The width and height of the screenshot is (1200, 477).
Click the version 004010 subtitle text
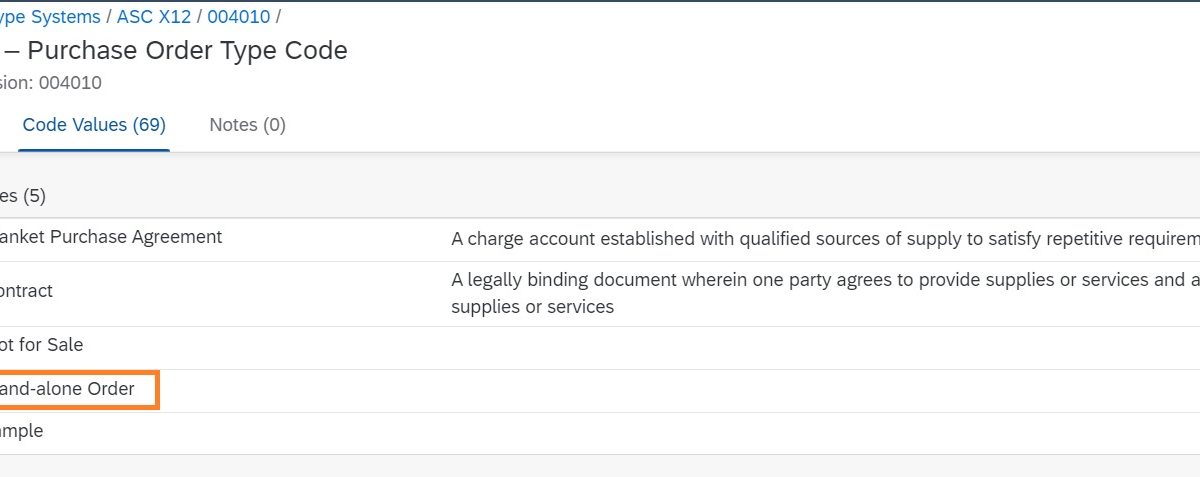tap(50, 83)
